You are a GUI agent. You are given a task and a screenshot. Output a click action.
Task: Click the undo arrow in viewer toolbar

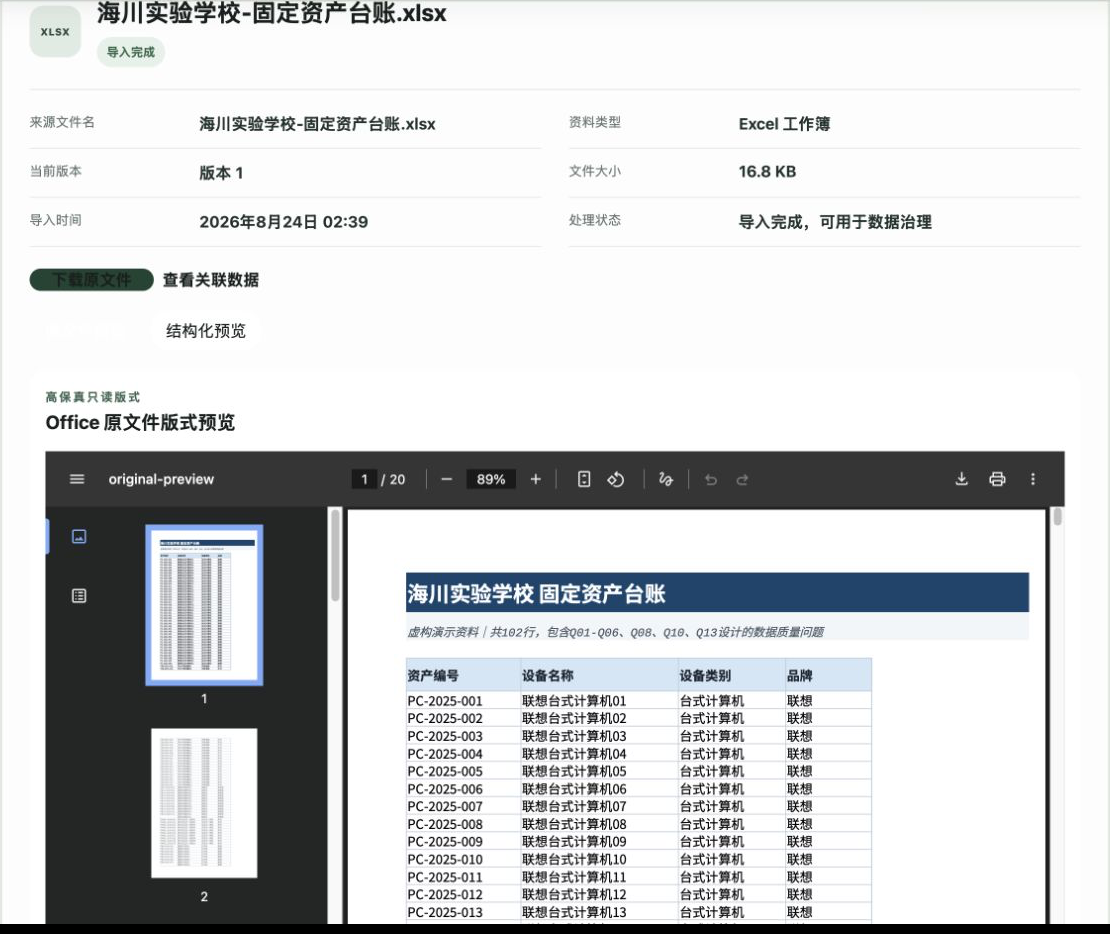tap(711, 480)
